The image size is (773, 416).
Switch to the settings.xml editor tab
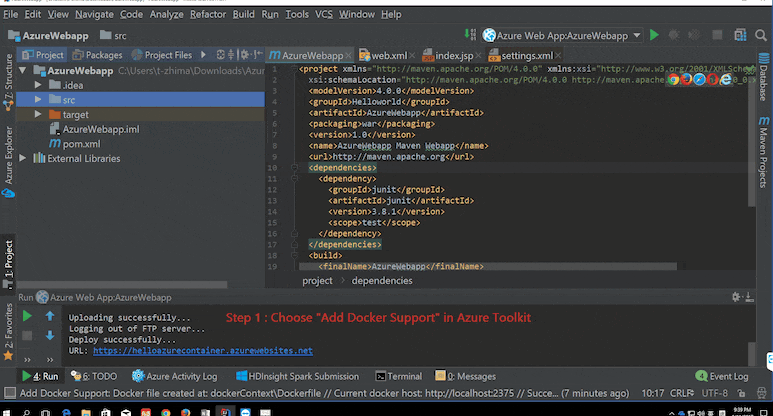click(526, 55)
